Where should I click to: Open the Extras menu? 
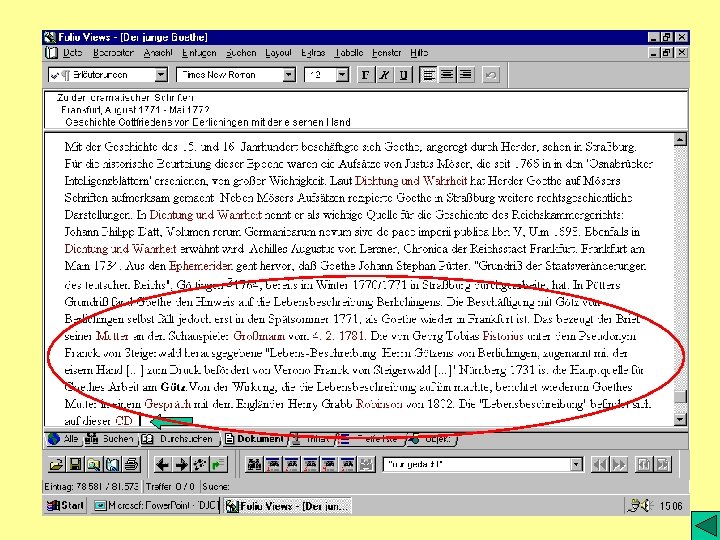(x=313, y=53)
